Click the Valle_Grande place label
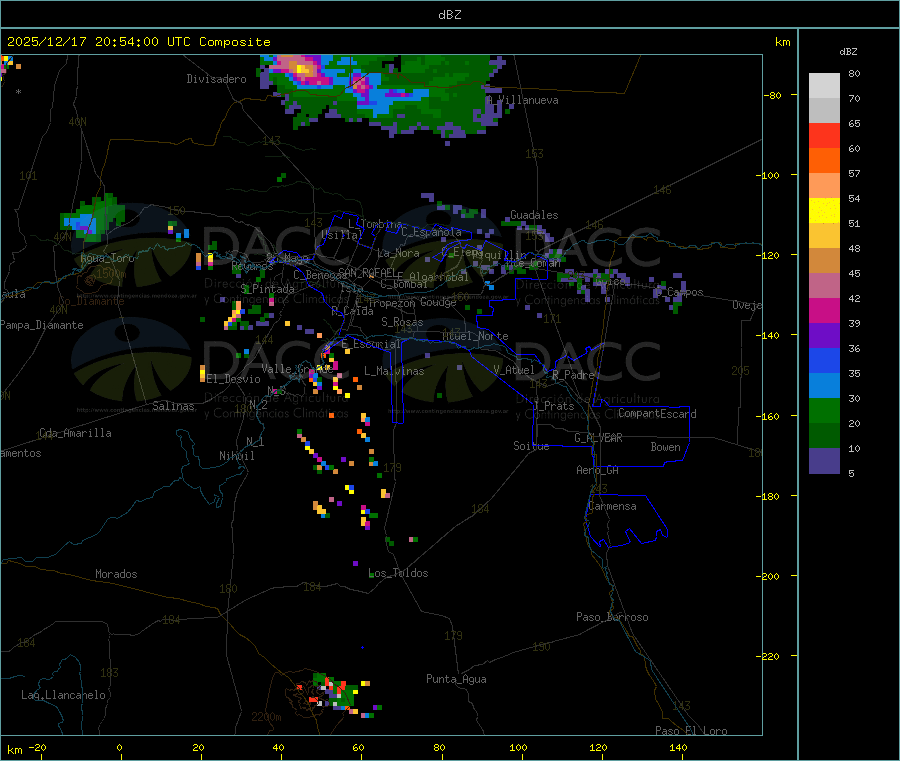900x761 pixels. (x=297, y=369)
